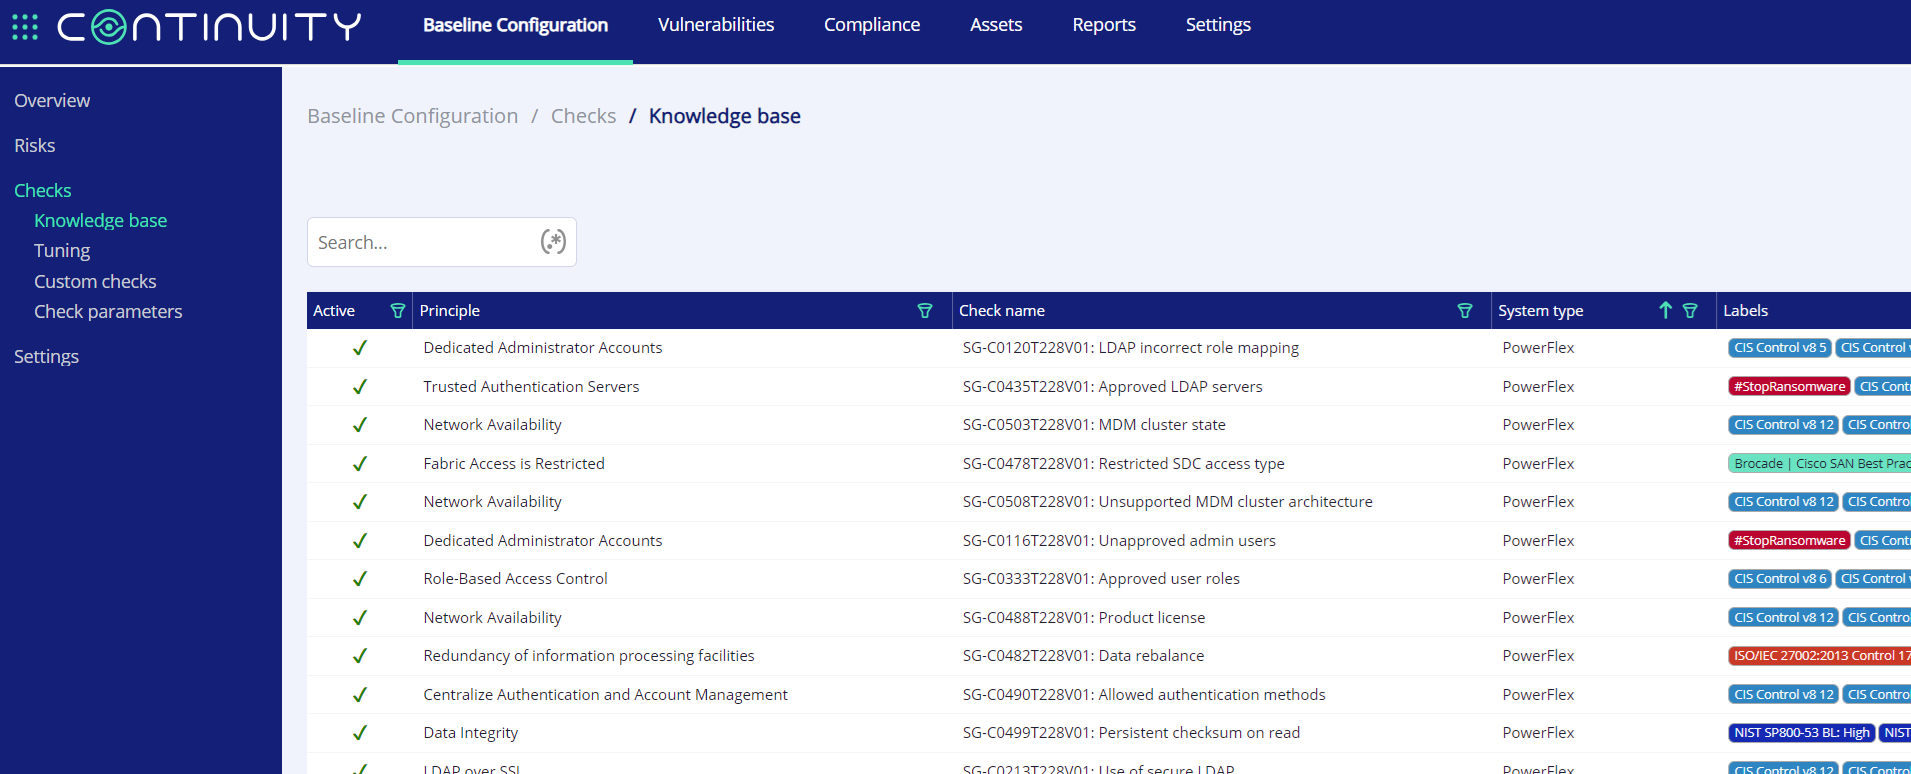Click #StopRansomware label in Approved LDAP servers row
This screenshot has height=774, width=1911.
click(1790, 386)
